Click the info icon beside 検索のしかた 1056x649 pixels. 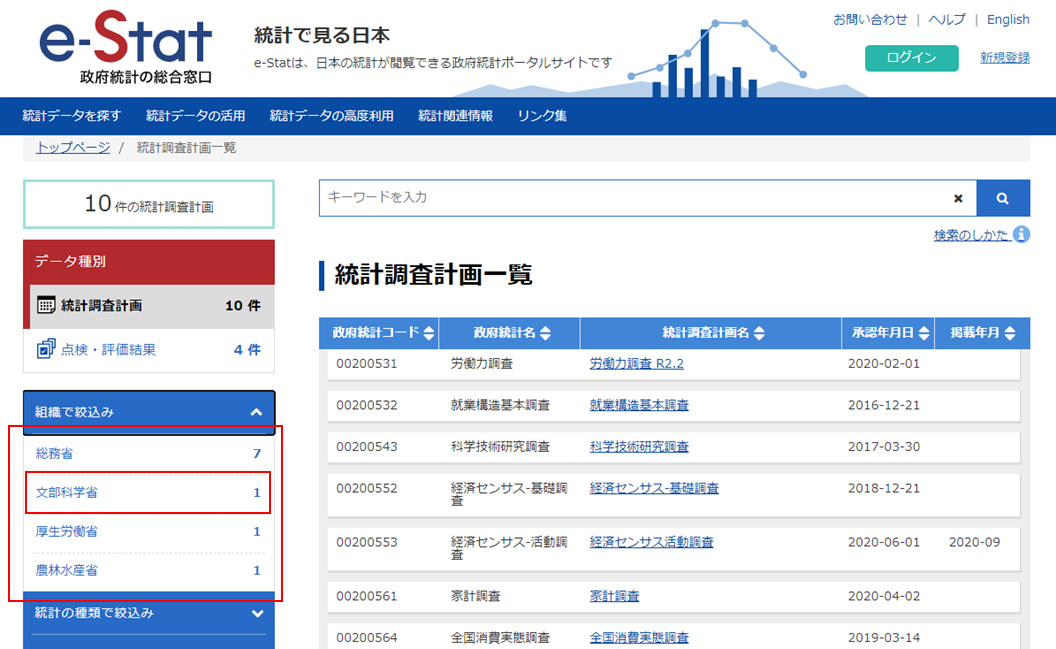[1021, 234]
